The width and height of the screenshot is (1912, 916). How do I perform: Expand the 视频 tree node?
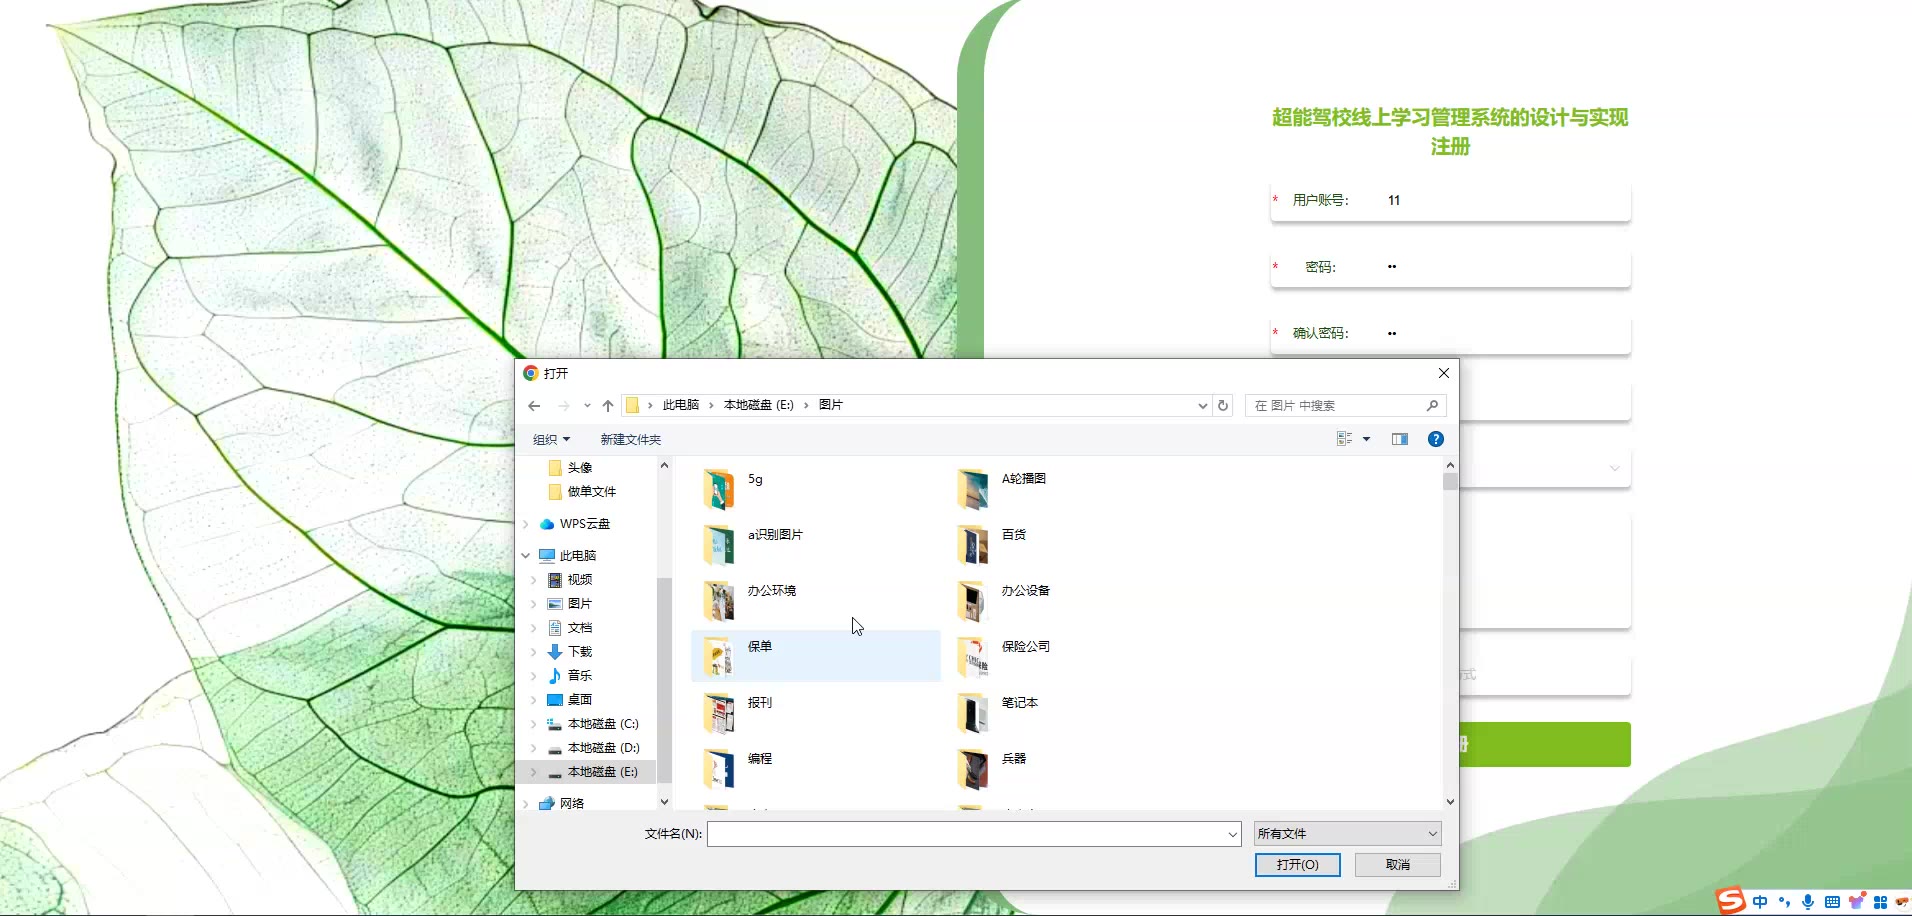534,580
